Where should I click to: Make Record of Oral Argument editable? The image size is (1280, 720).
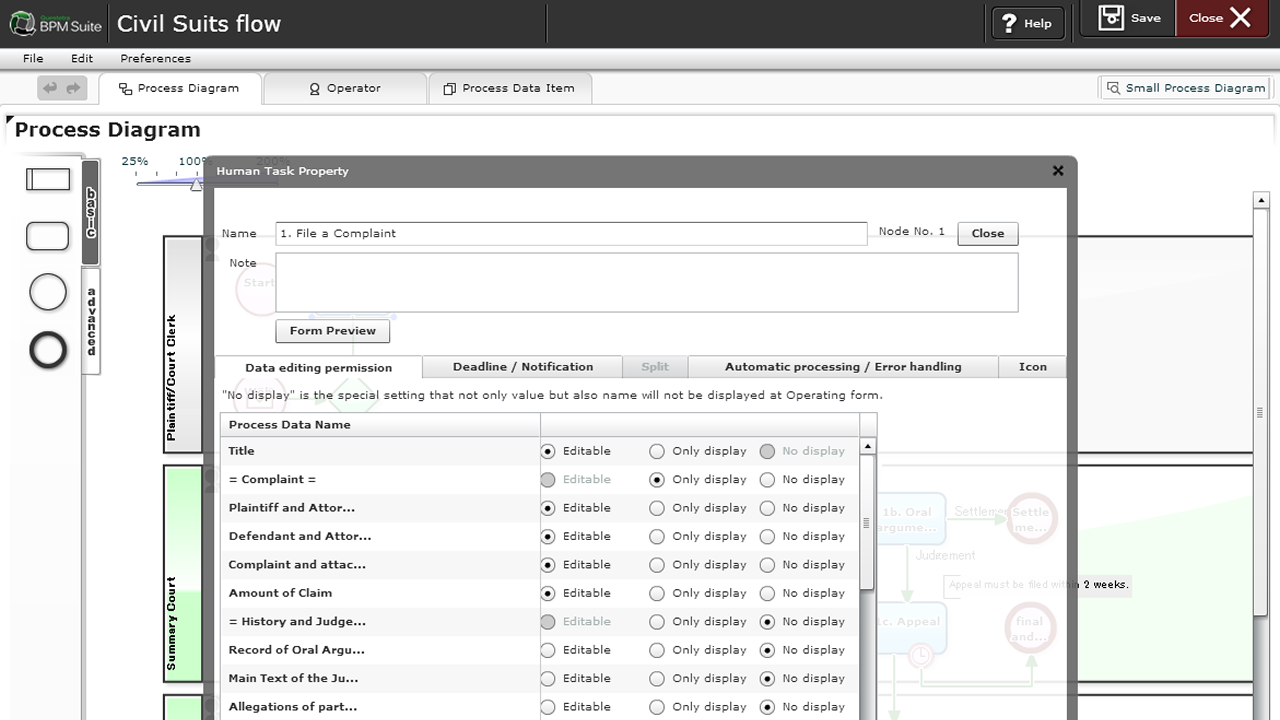click(548, 650)
